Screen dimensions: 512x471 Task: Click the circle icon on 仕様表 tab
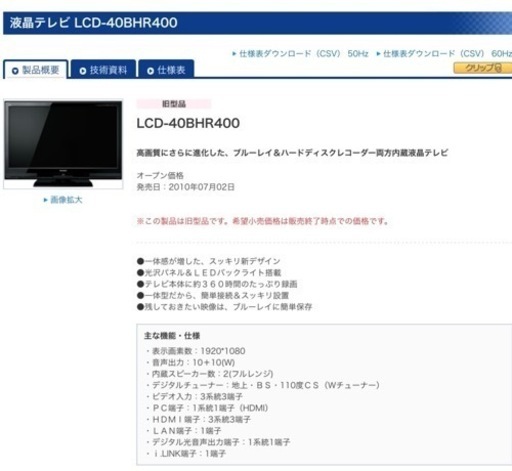tap(150, 71)
